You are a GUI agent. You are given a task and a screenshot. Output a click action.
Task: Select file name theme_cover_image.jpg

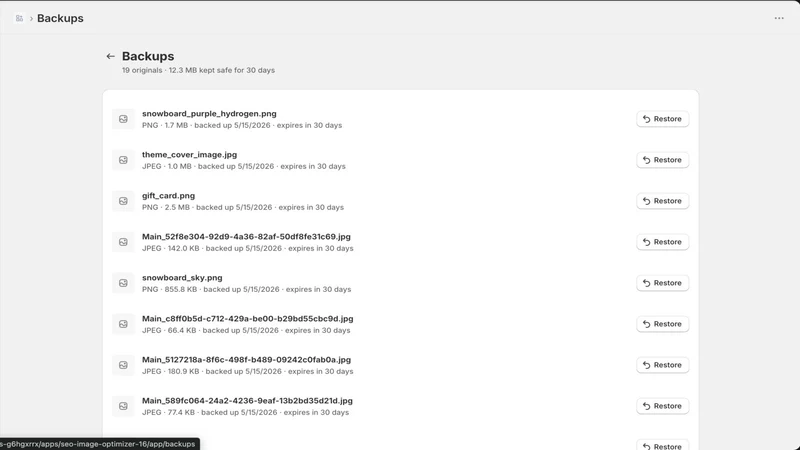(189, 155)
